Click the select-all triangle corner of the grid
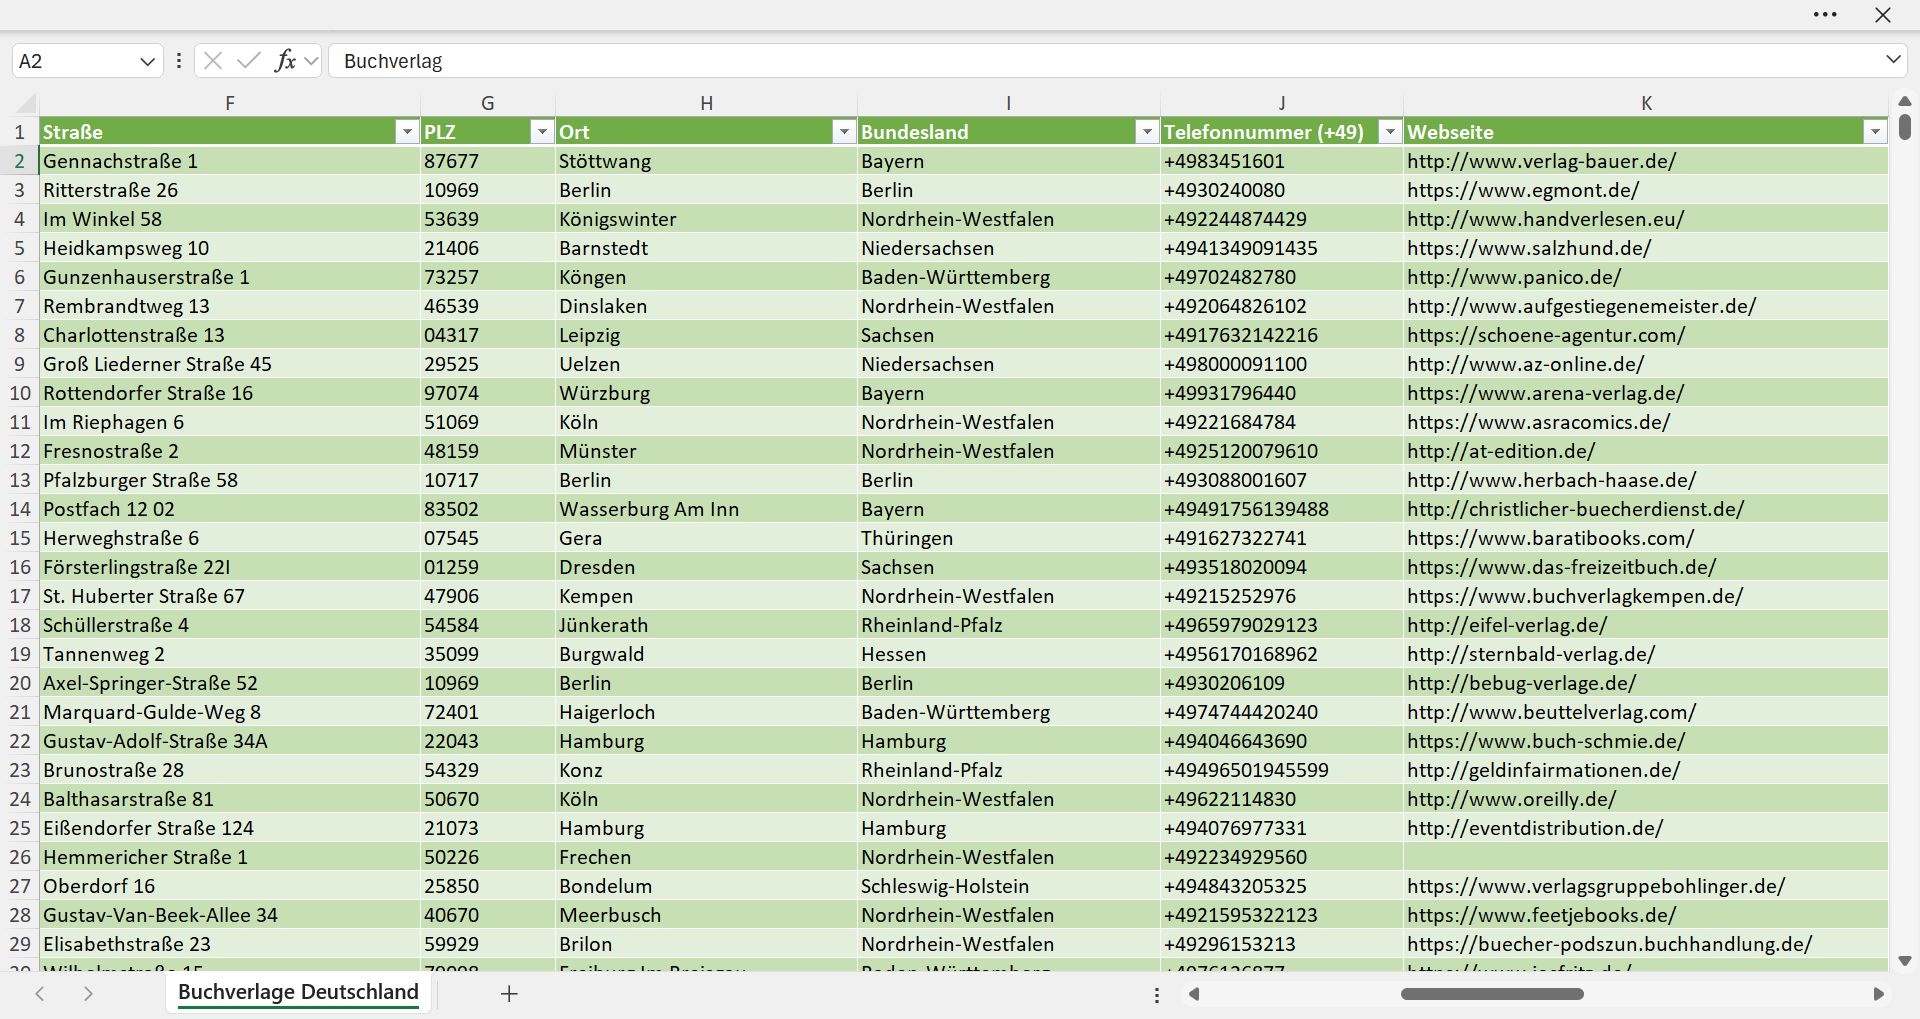This screenshot has width=1920, height=1019. tap(26, 103)
